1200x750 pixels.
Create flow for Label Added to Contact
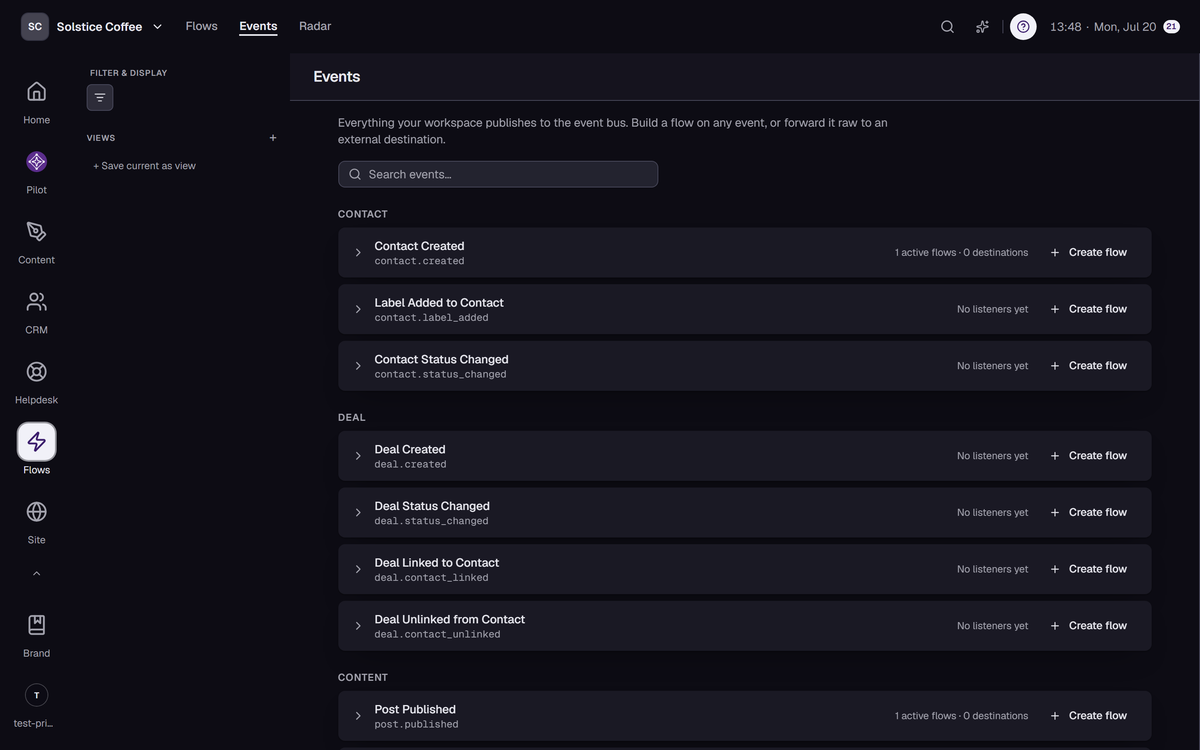pos(1089,309)
